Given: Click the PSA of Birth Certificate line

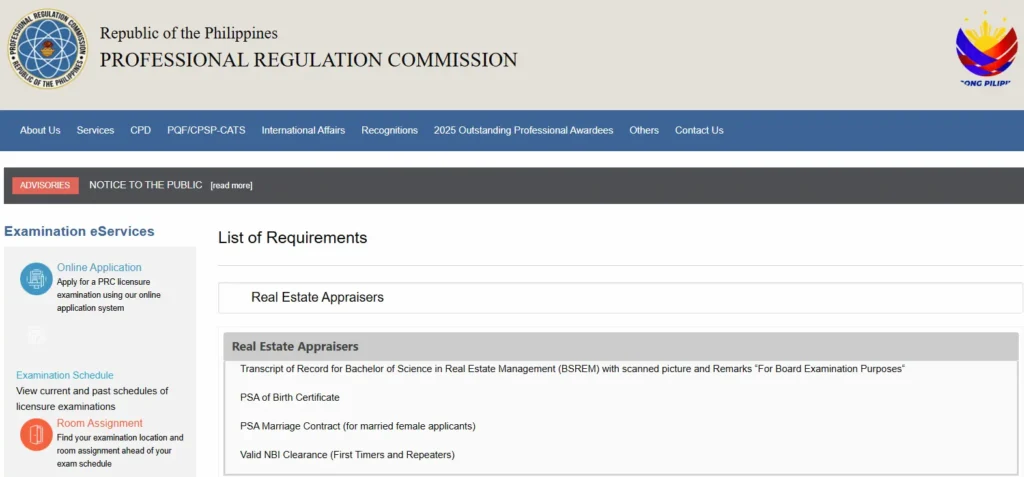Looking at the screenshot, I should pos(290,397).
